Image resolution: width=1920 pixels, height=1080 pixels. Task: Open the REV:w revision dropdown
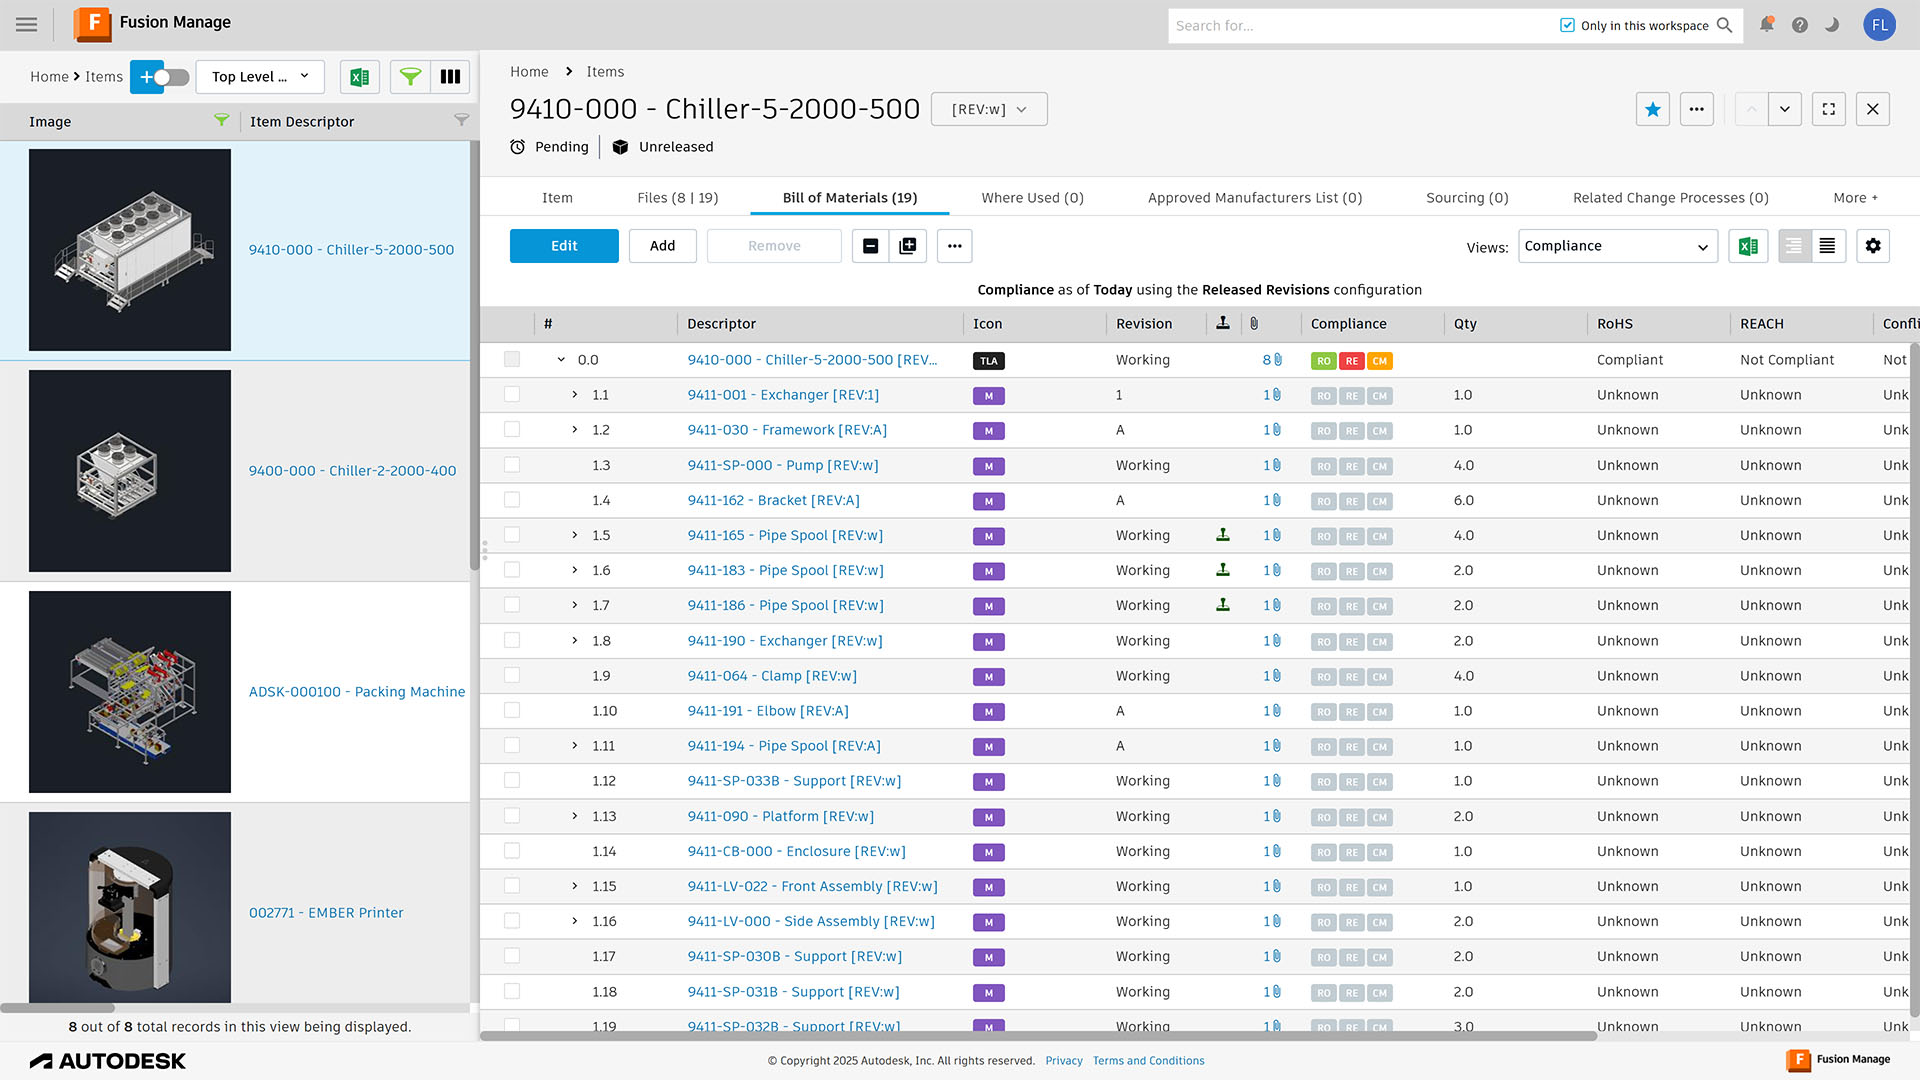point(988,109)
